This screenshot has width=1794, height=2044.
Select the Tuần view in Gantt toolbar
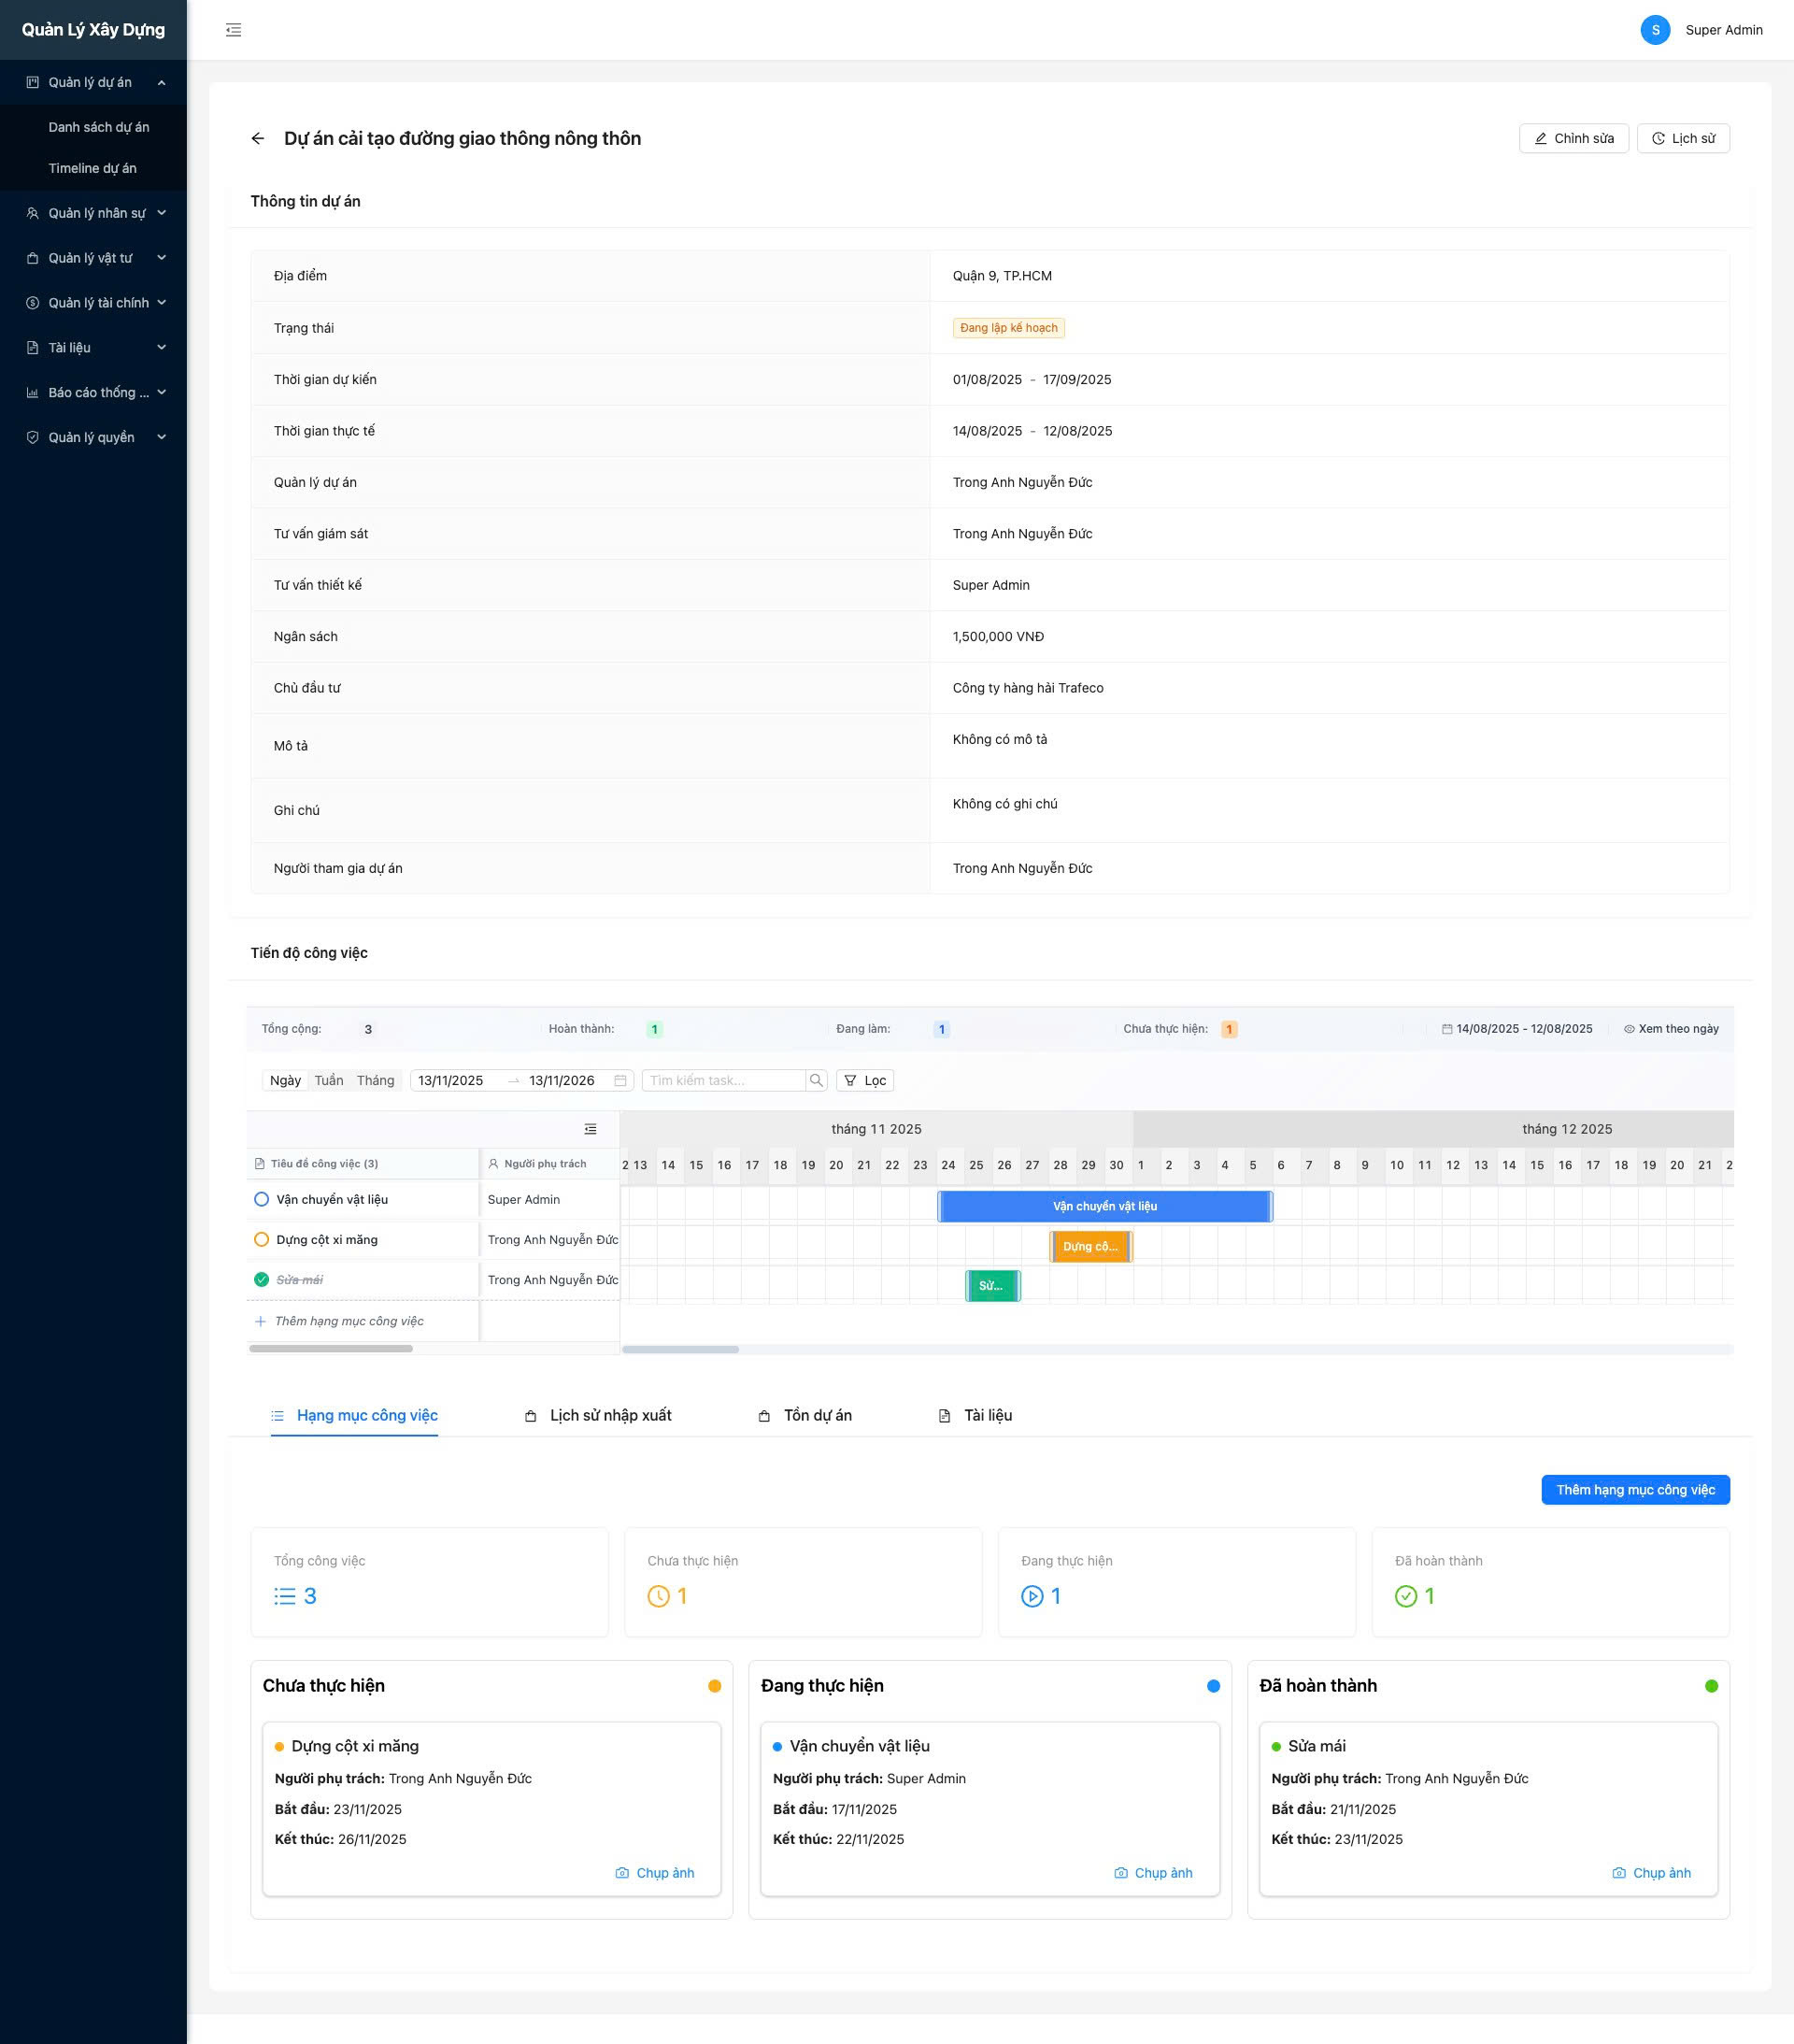(328, 1080)
